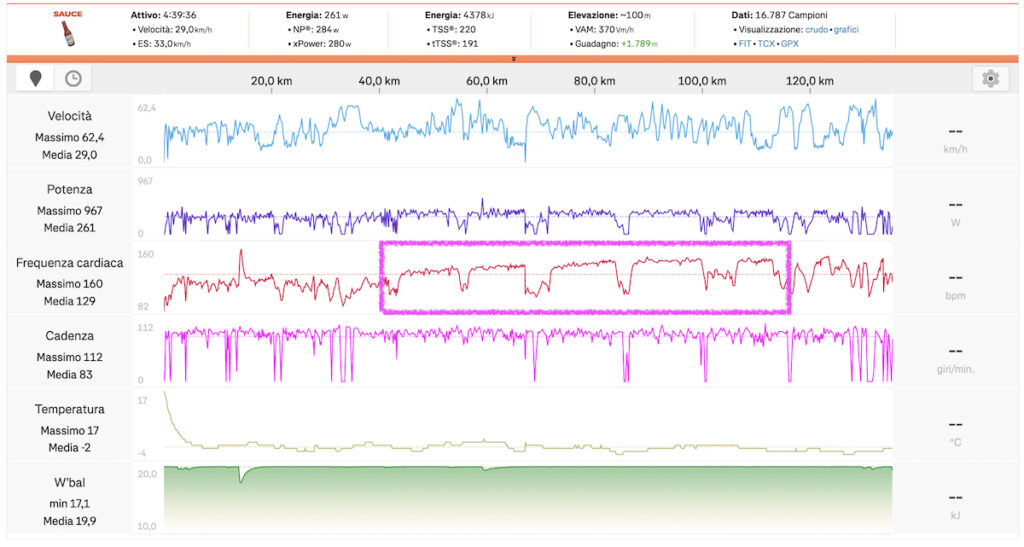The width and height of the screenshot is (1024, 547).
Task: Select the Temperatura chart row label
Action: [x=69, y=409]
